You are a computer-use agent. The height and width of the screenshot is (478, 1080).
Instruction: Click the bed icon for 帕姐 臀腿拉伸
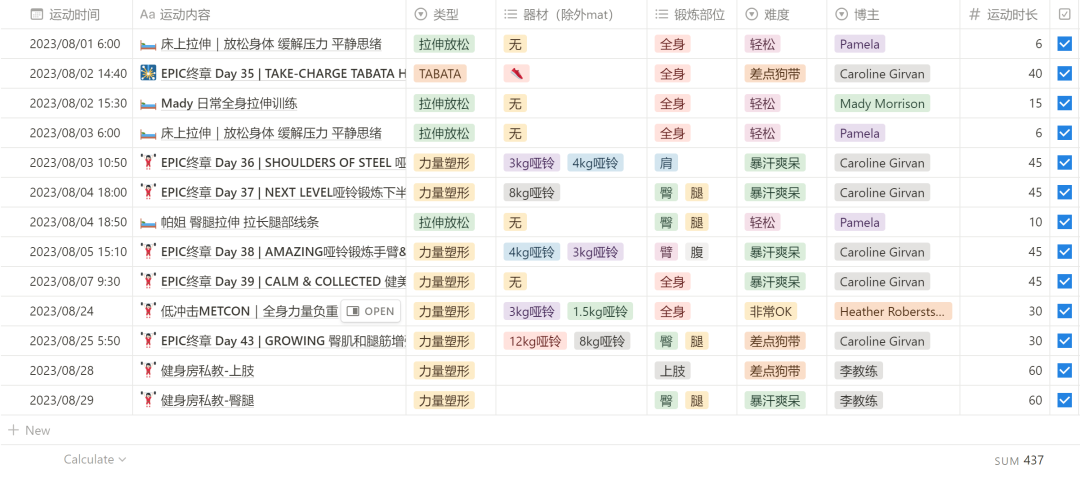click(147, 222)
